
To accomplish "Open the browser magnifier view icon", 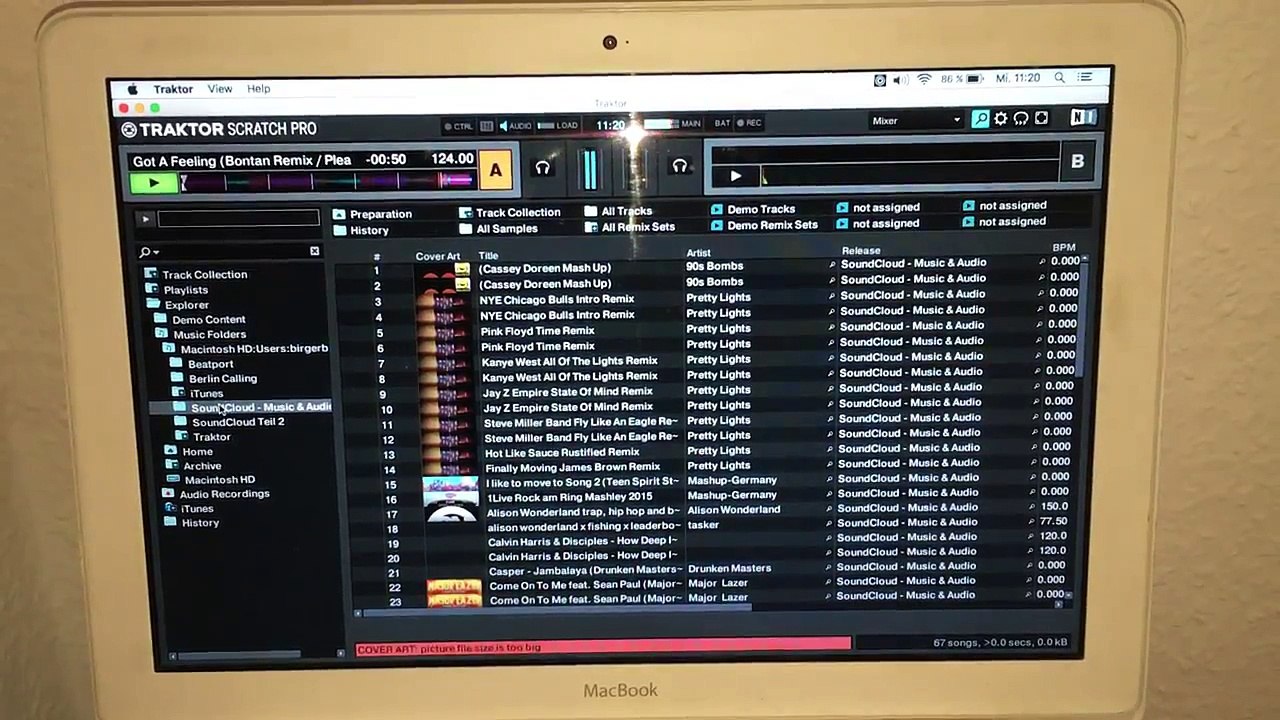I will [981, 119].
